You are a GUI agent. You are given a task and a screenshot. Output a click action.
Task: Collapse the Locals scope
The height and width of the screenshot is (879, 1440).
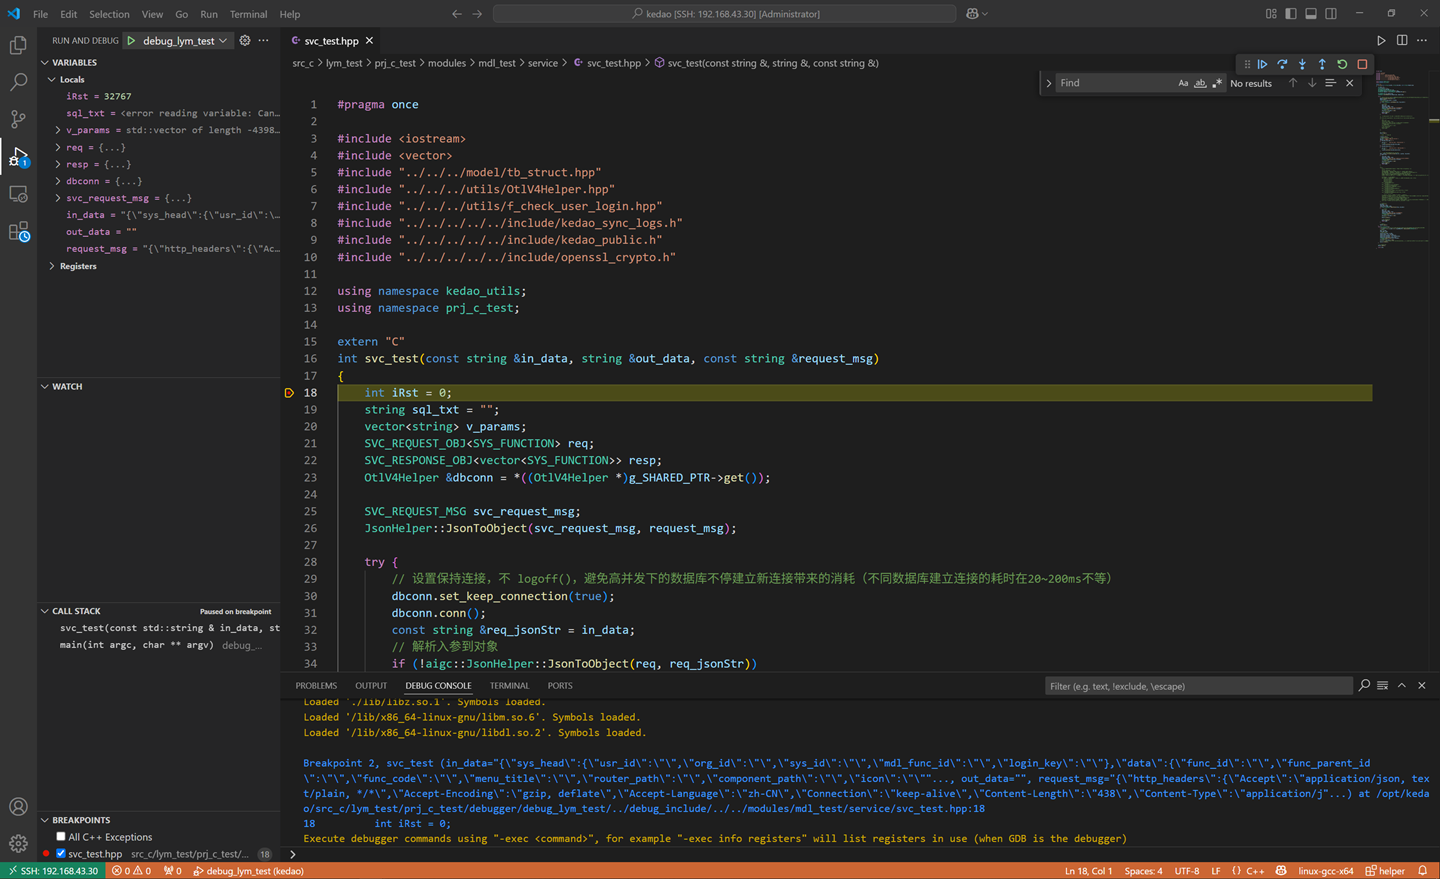point(52,79)
